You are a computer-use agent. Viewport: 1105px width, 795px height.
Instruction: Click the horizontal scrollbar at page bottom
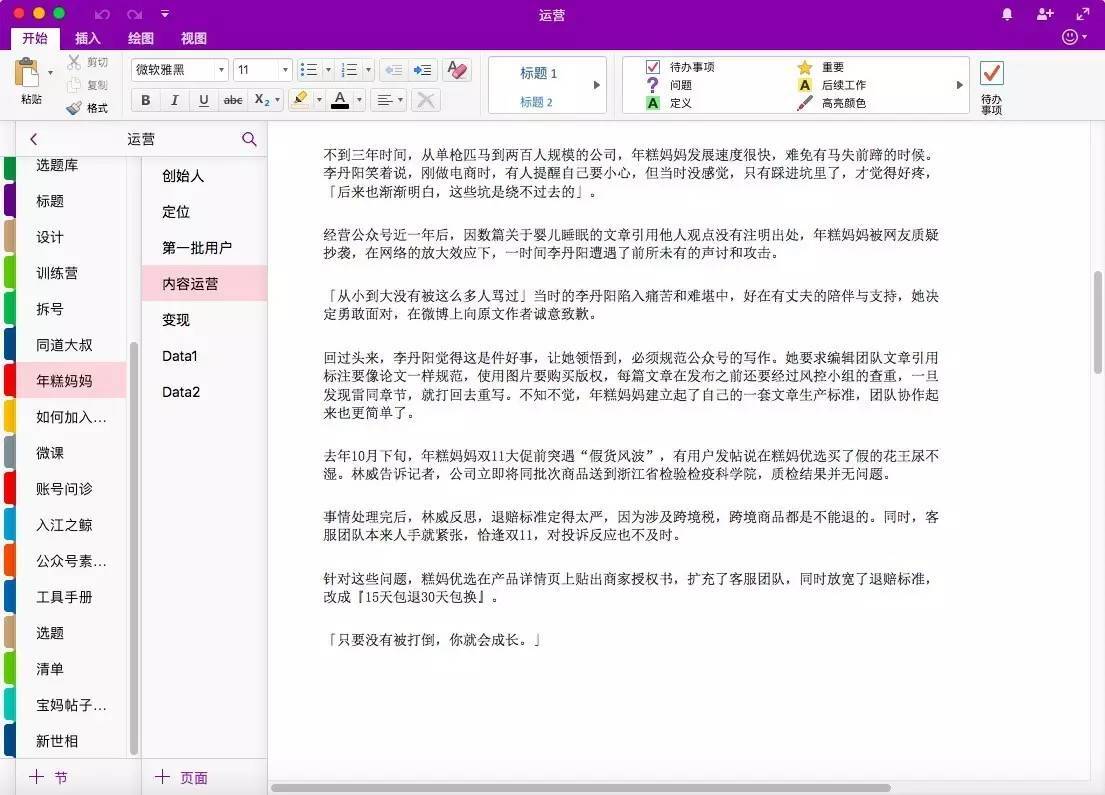pyautogui.click(x=581, y=788)
